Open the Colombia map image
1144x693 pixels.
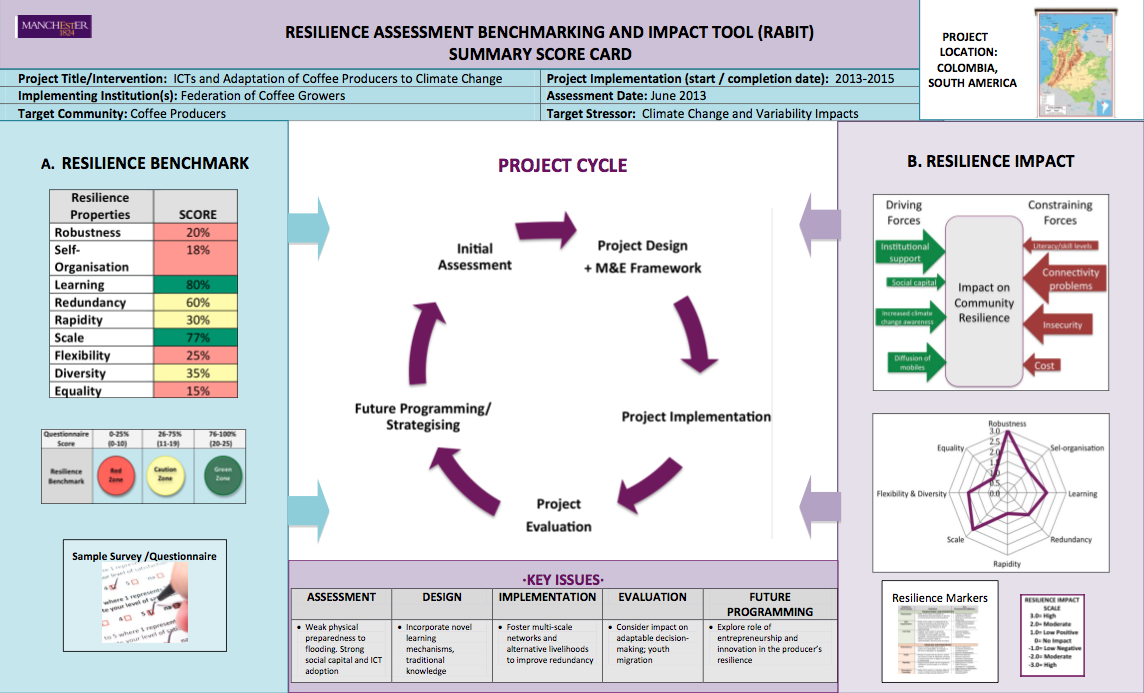(x=1075, y=63)
